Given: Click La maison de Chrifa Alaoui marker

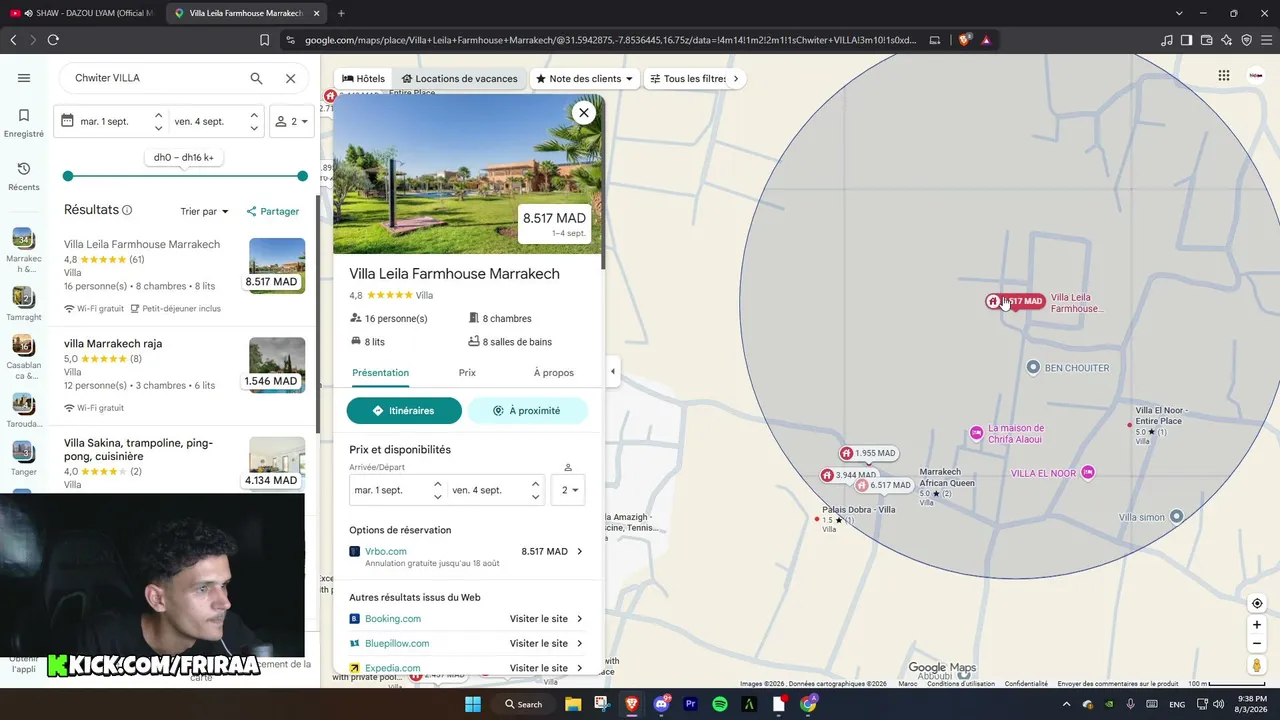Looking at the screenshot, I should click(977, 433).
